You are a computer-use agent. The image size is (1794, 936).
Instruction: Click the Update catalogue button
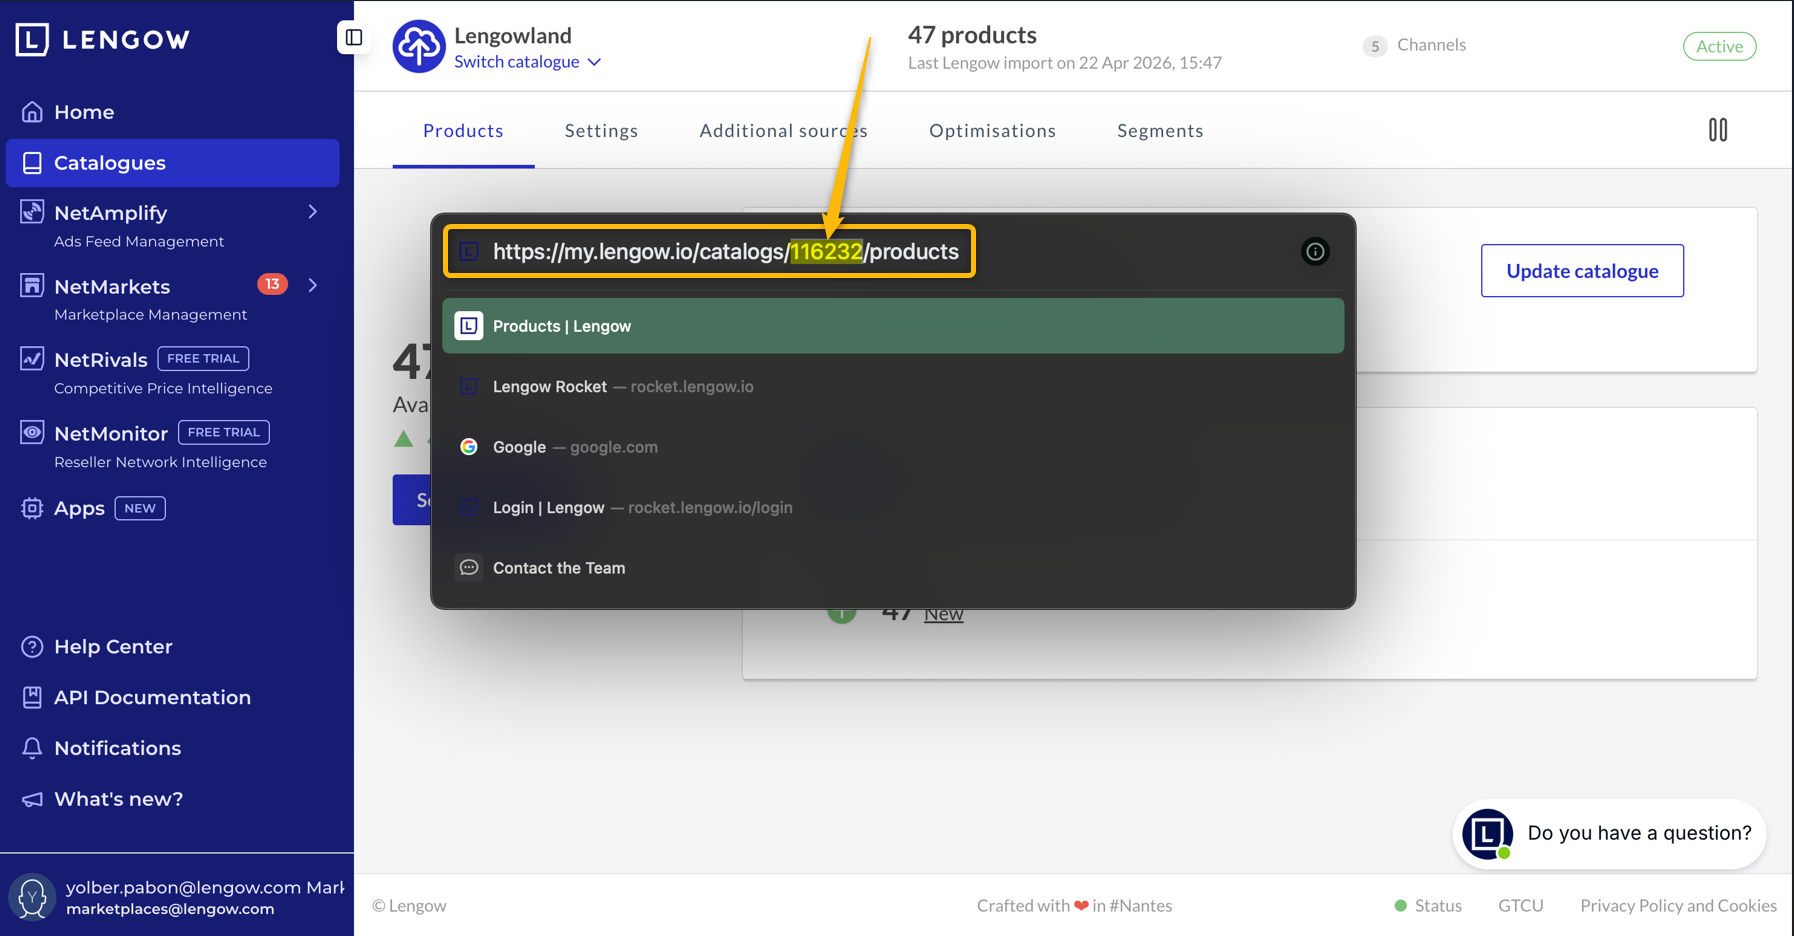coord(1582,271)
